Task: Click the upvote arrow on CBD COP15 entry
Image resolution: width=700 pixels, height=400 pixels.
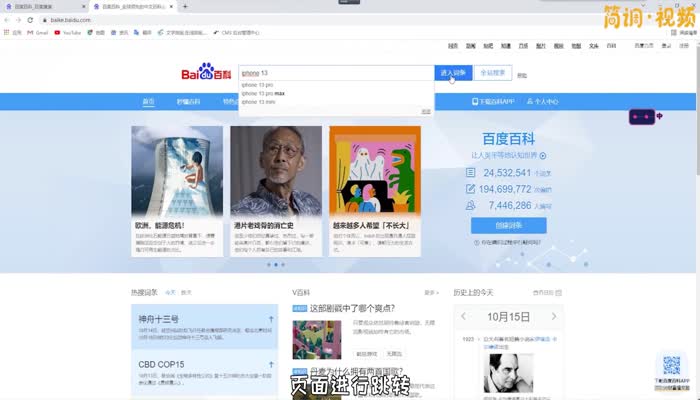Action: (271, 364)
